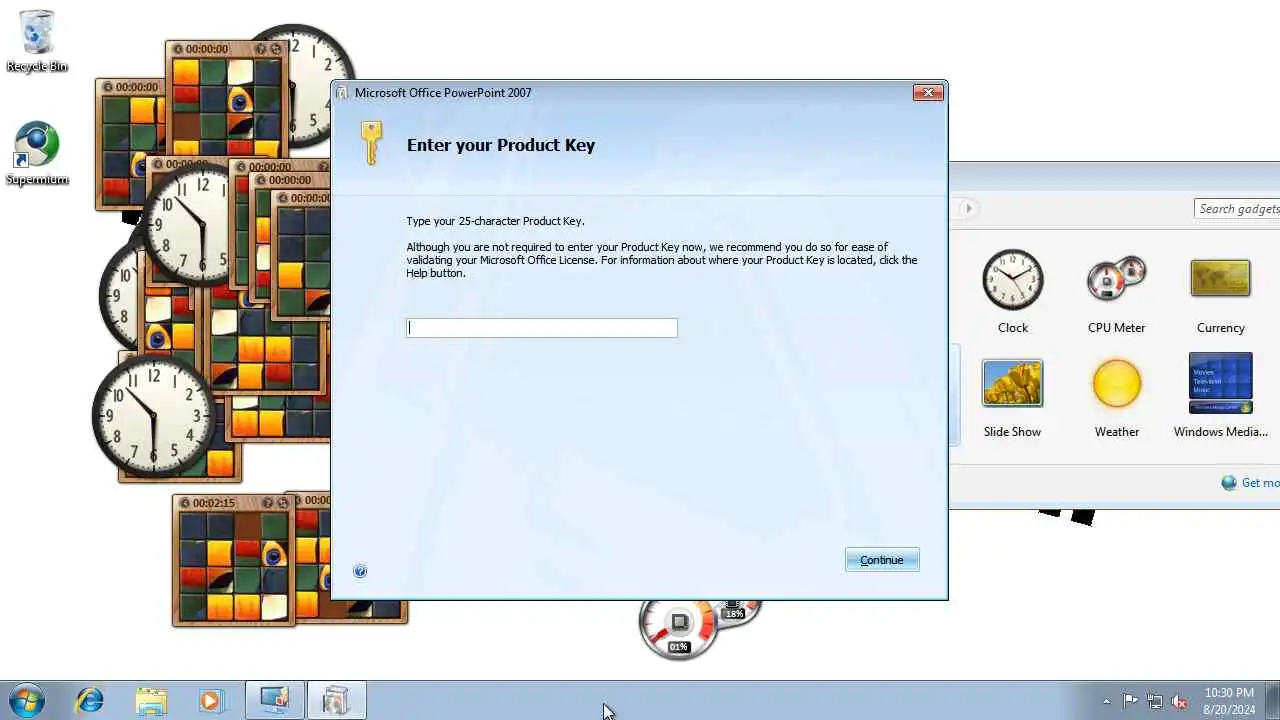Open the Action Center flag icon

pos(1130,701)
